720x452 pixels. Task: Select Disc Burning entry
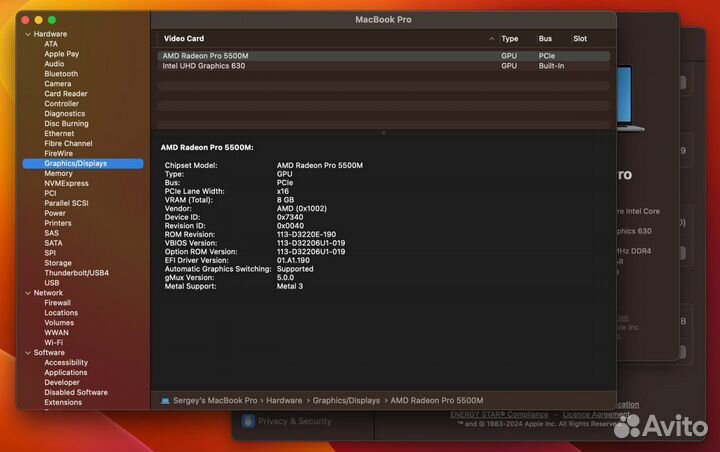point(67,124)
